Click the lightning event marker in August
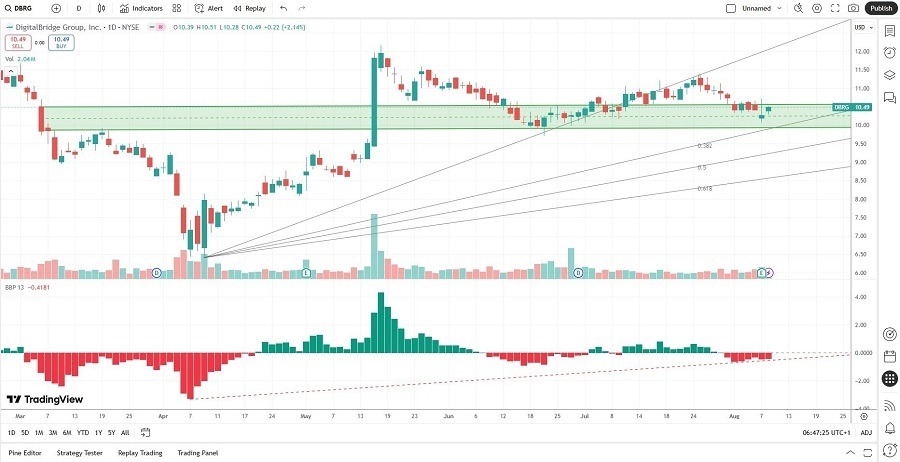Screen dimensions: 900x462 (x=770, y=273)
